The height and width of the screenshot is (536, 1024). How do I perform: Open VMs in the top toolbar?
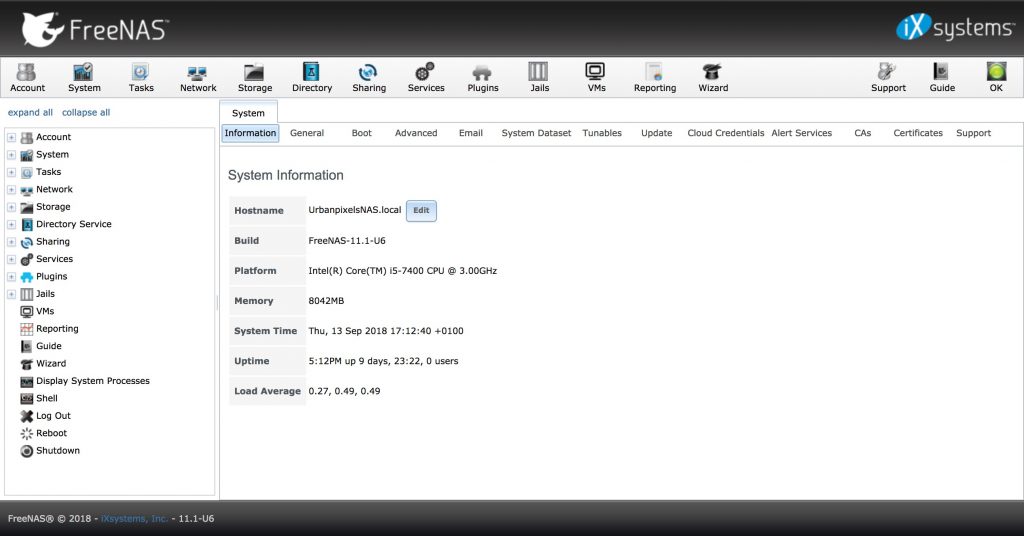click(596, 78)
